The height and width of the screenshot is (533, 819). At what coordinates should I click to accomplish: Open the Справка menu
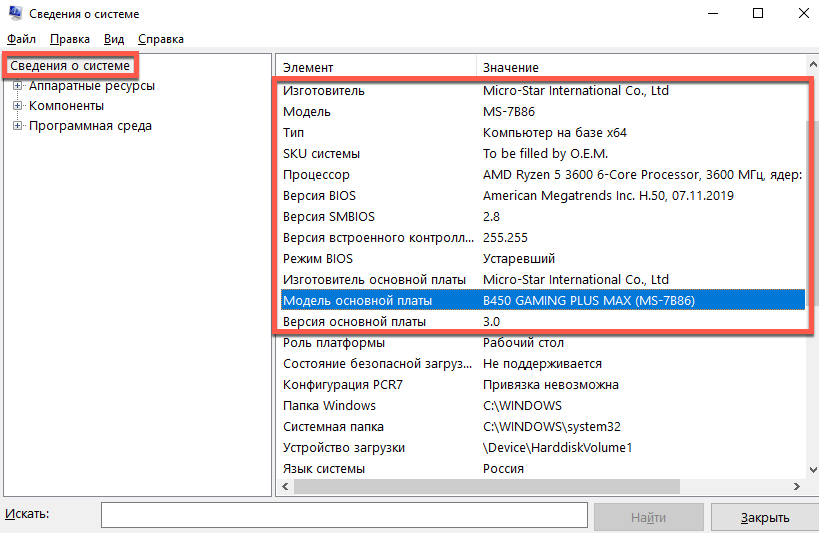[161, 39]
